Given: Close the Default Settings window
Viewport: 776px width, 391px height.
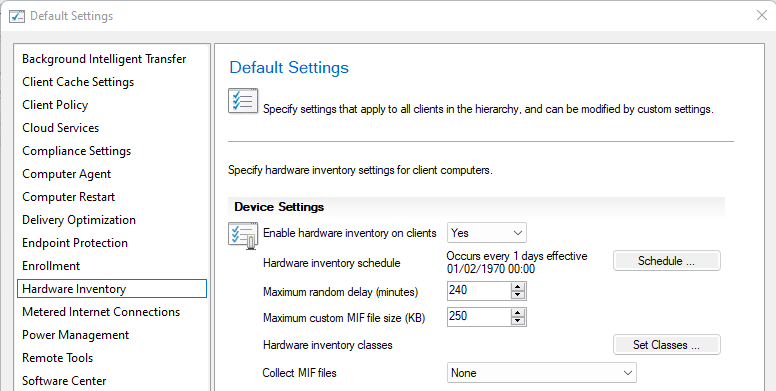Looking at the screenshot, I should (762, 16).
